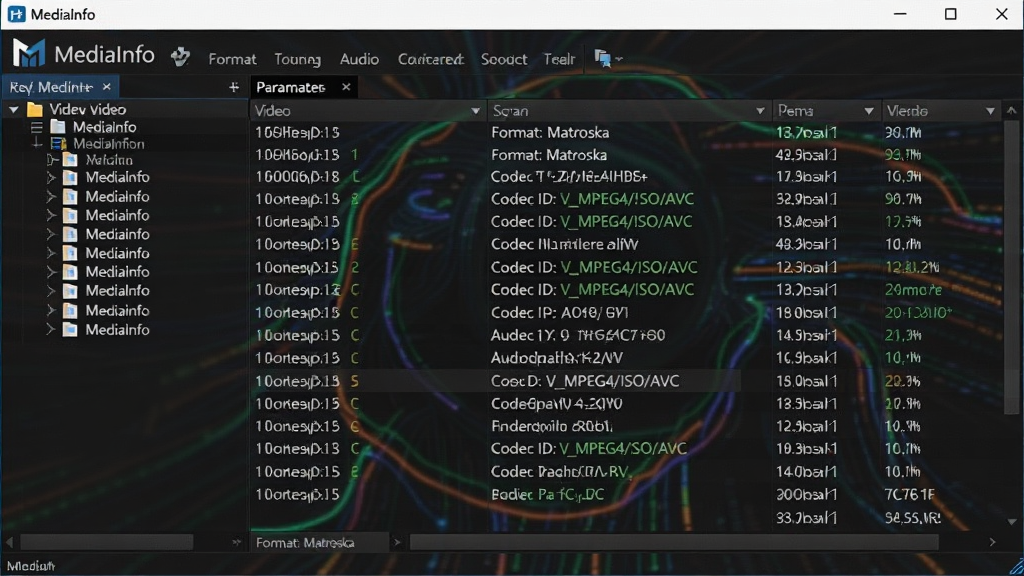This screenshot has height=576, width=1024.
Task: Click the yellow folder icon of Videv Video
Action: tap(35, 109)
